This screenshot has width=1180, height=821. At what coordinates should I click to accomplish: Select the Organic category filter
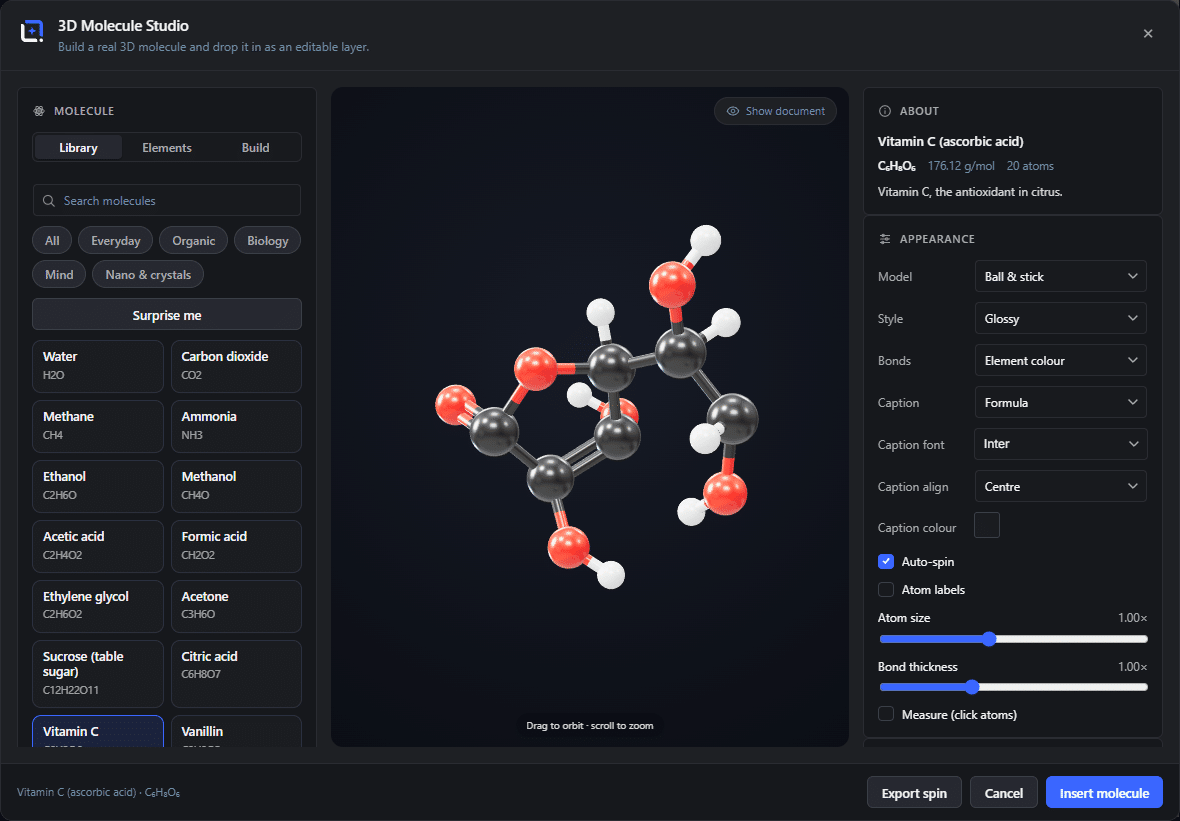pyautogui.click(x=193, y=241)
